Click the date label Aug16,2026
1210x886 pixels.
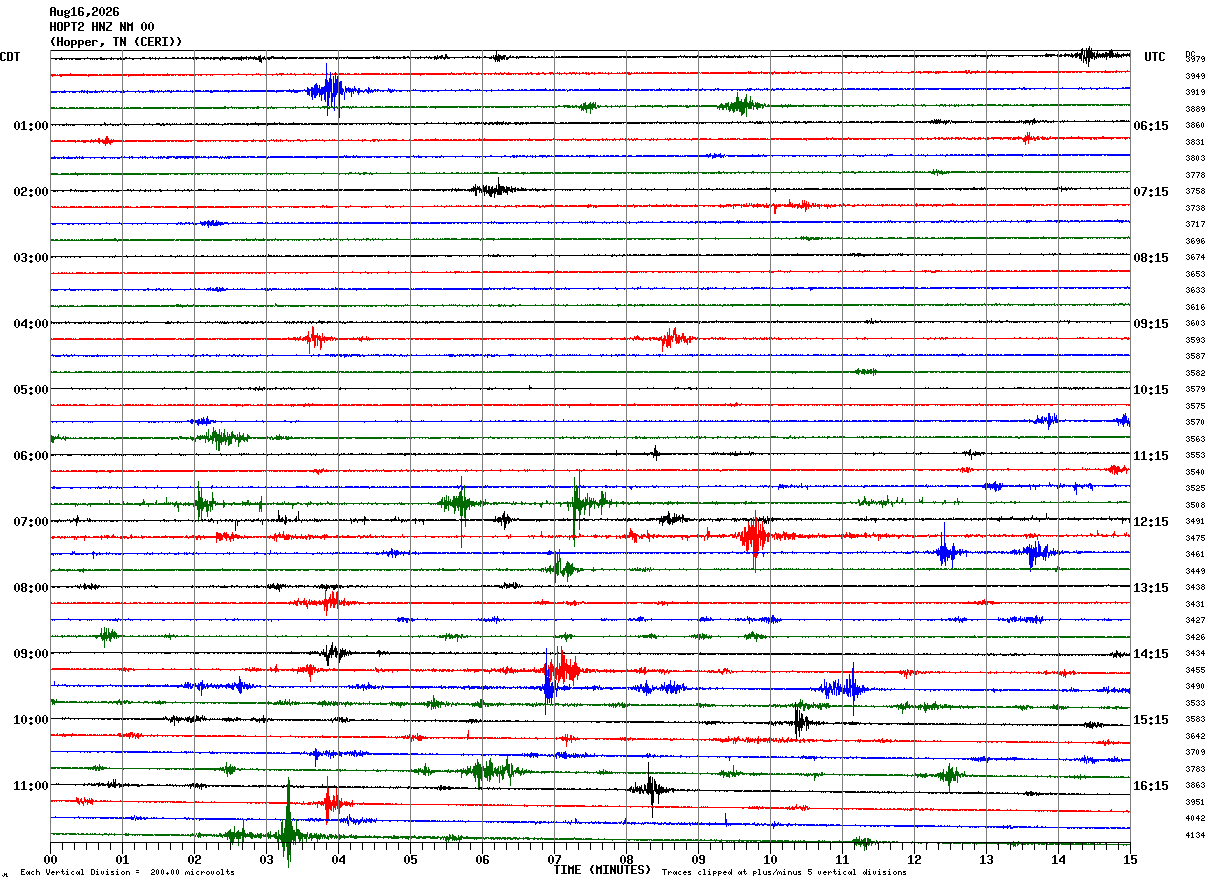coord(84,12)
